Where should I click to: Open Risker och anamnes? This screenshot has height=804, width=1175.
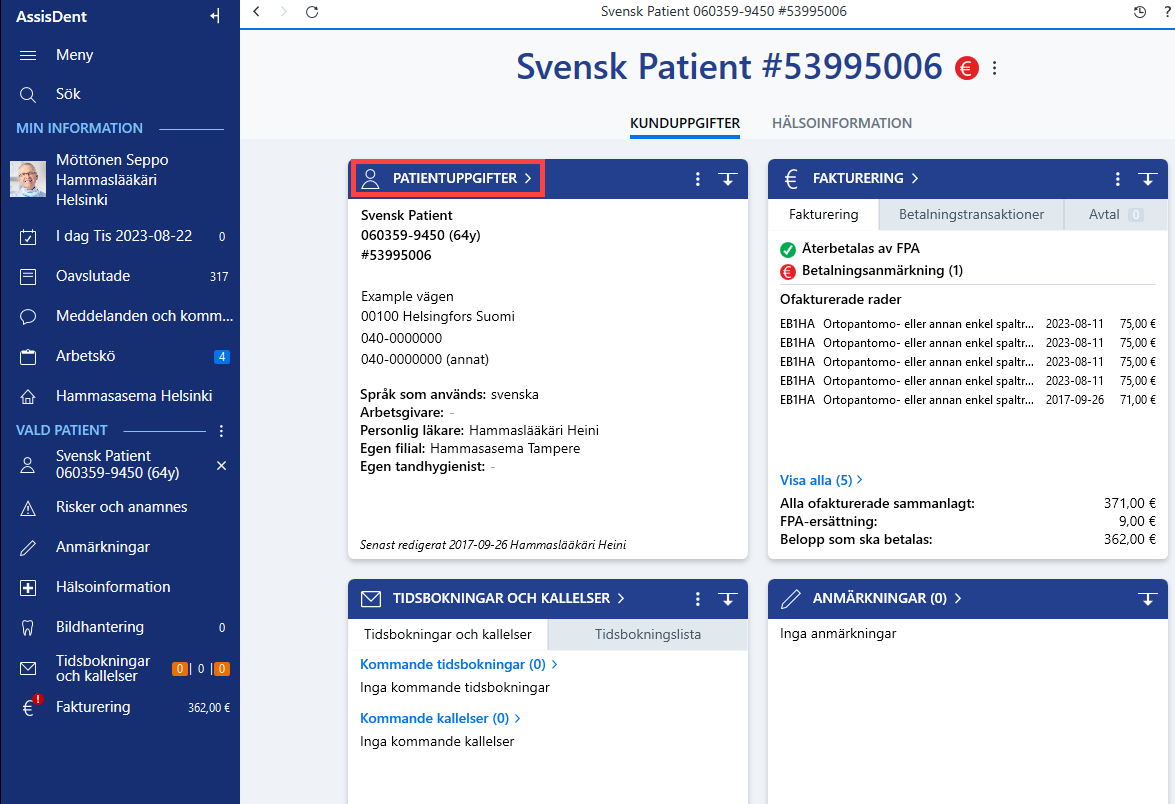tap(120, 507)
